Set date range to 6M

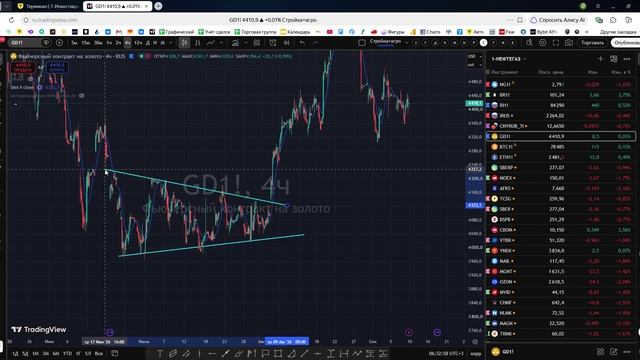[56, 353]
